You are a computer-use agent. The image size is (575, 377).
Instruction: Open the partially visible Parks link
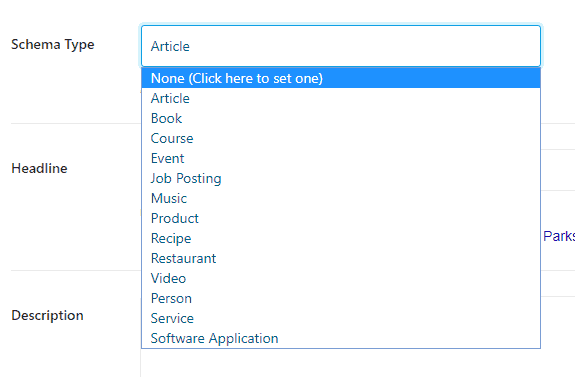(x=559, y=236)
